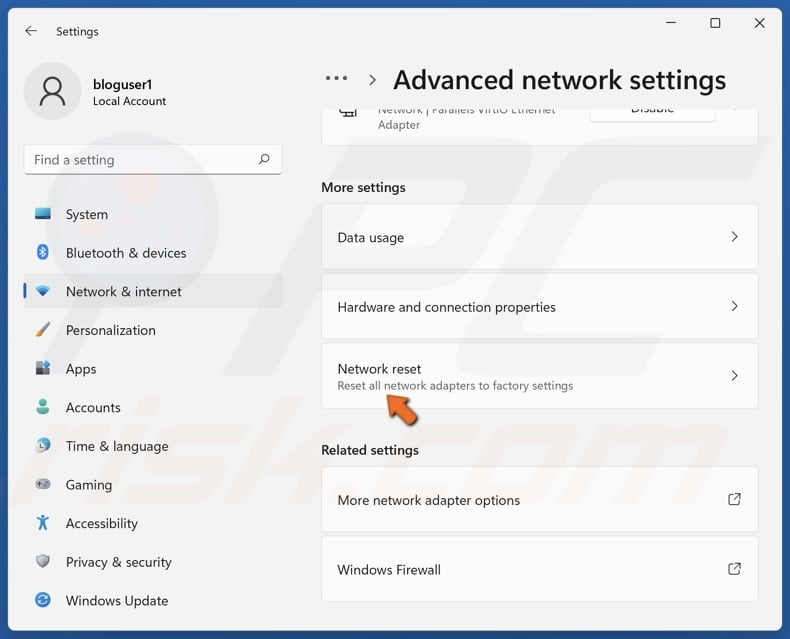Expand Hardware and connection properties chevron
Screen dimensions: 790x639
point(735,306)
